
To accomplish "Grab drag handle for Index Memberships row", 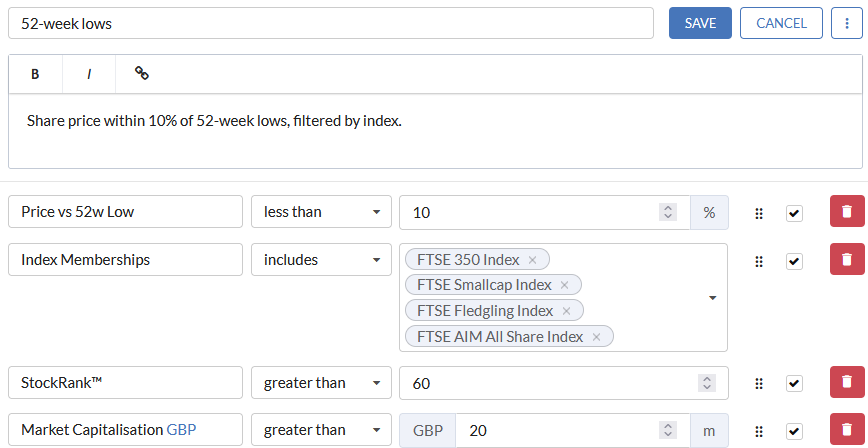I will [759, 261].
